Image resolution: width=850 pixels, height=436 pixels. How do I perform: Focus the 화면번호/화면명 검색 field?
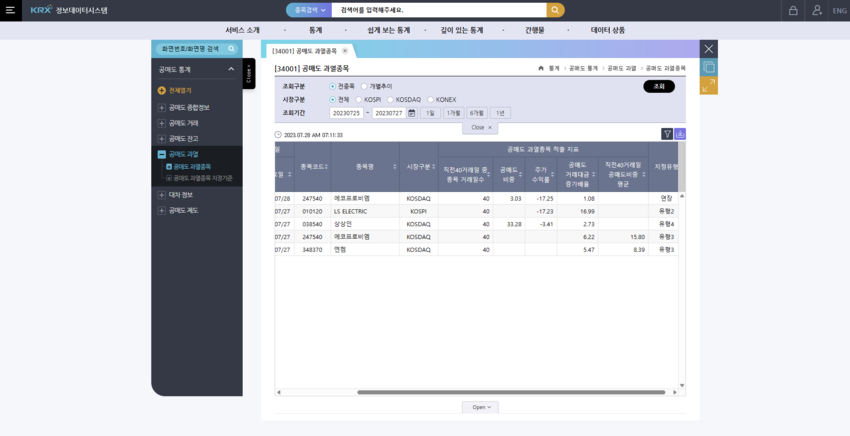coord(191,49)
